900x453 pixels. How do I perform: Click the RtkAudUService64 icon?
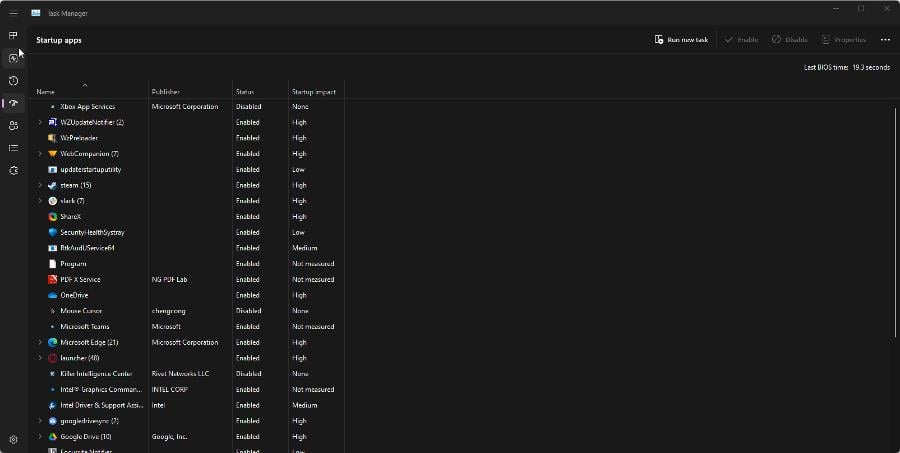53,248
